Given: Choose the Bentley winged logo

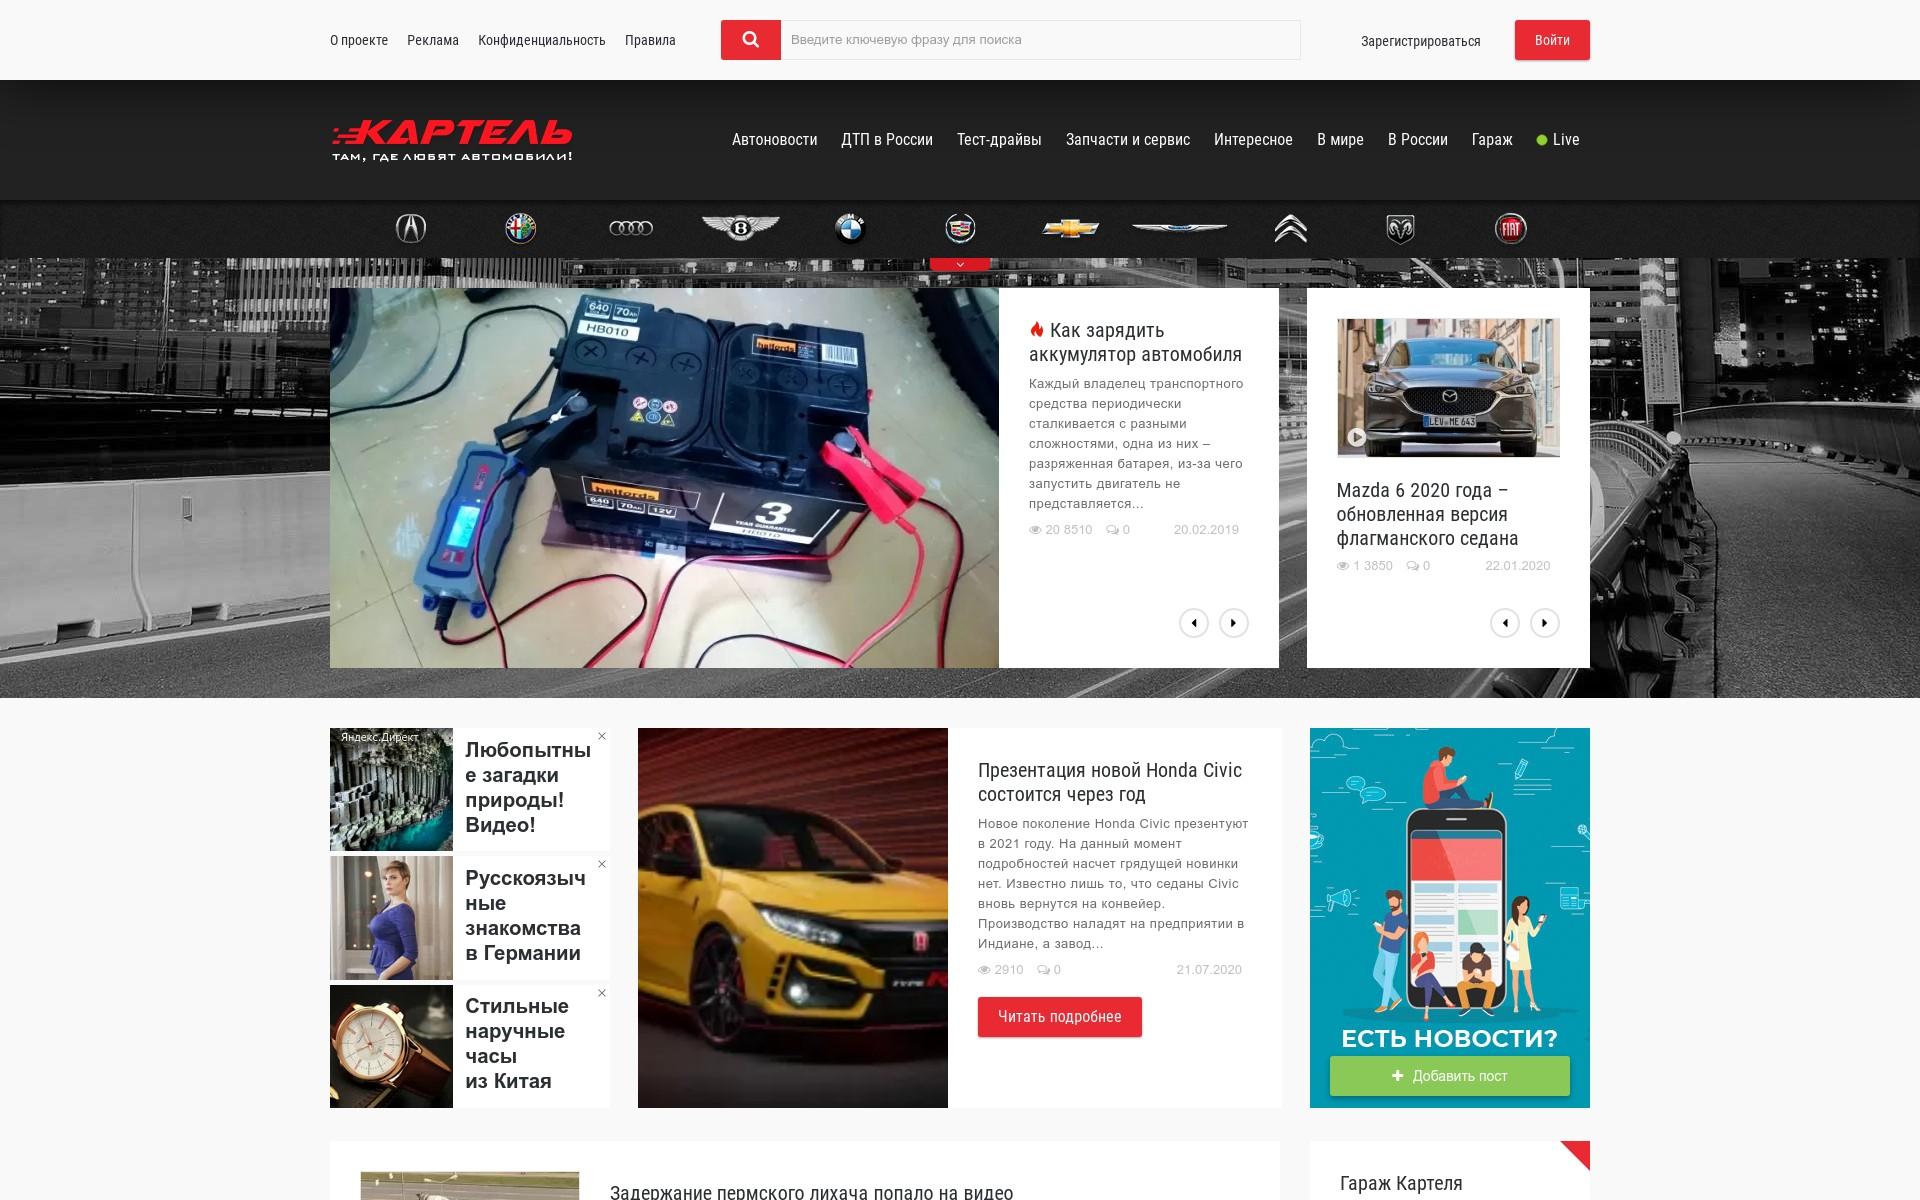Looking at the screenshot, I should coord(740,228).
